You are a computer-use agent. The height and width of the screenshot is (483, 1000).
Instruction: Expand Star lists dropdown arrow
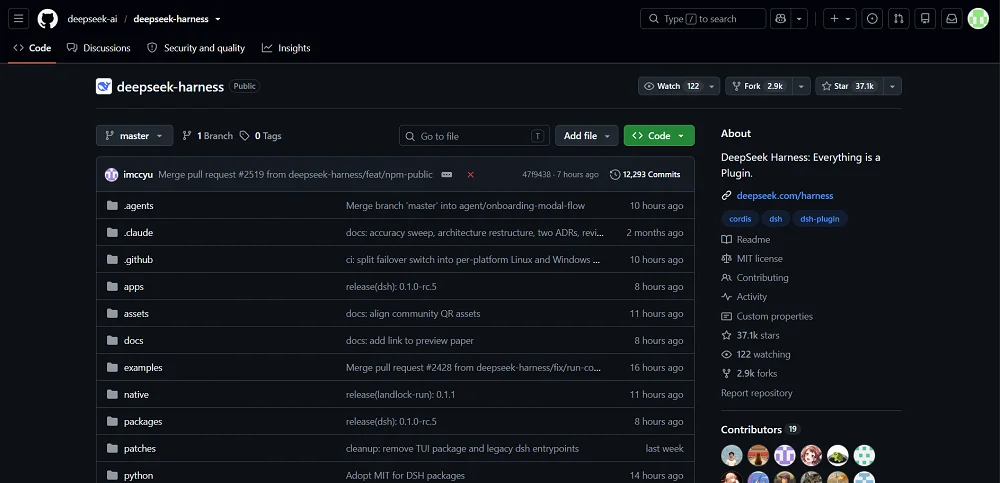[x=892, y=86]
